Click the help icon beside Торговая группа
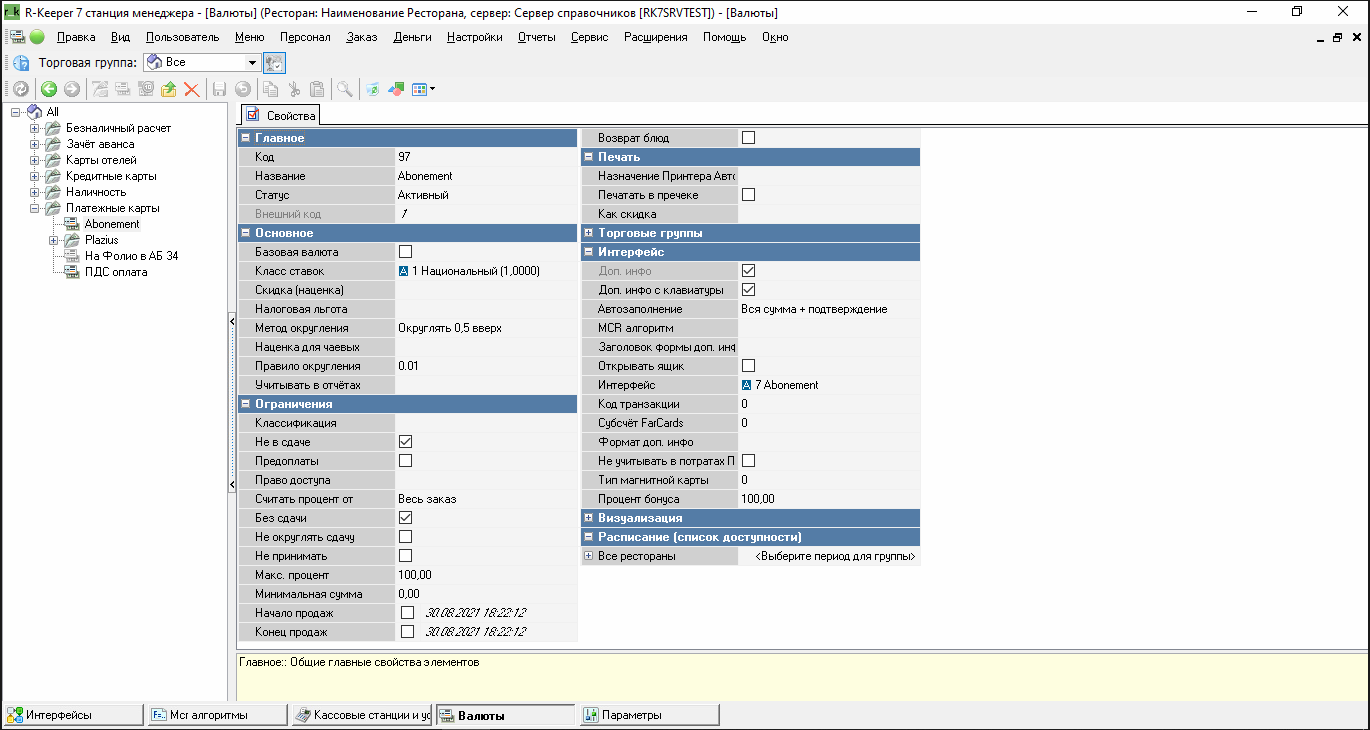 21,62
